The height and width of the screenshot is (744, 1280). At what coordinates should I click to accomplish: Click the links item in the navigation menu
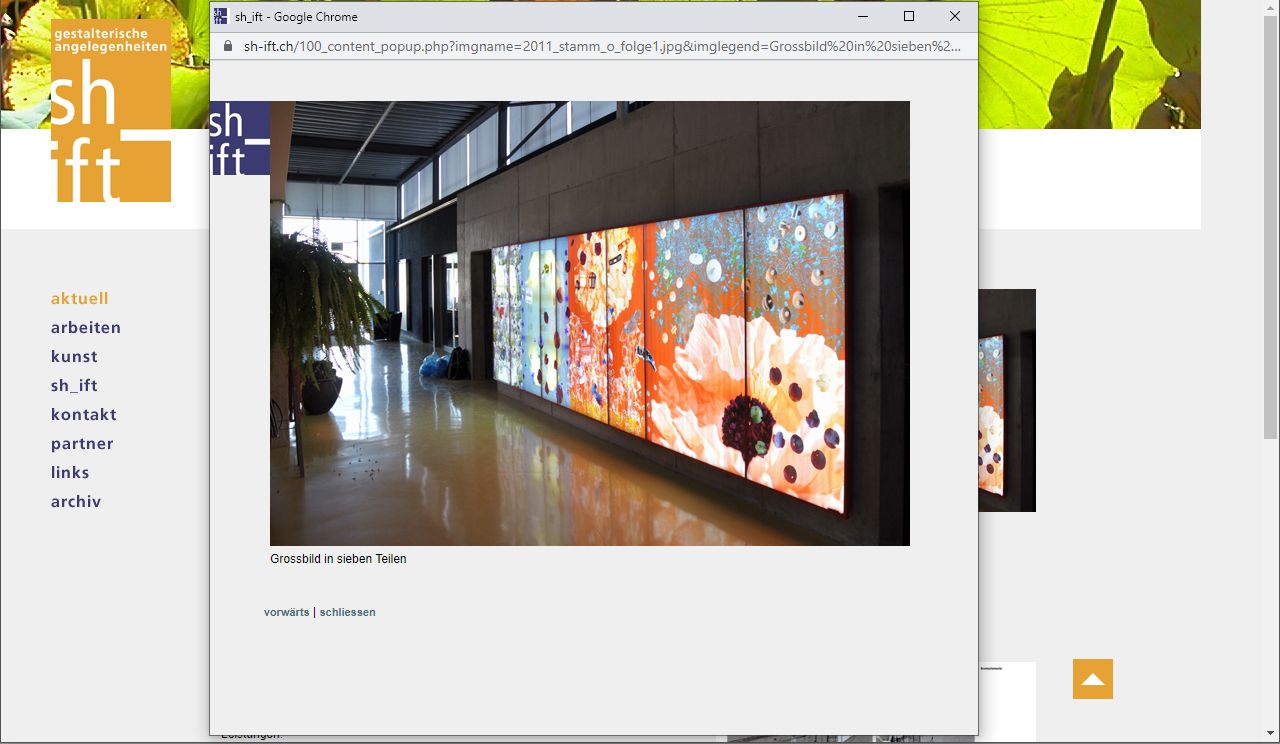pyautogui.click(x=70, y=473)
